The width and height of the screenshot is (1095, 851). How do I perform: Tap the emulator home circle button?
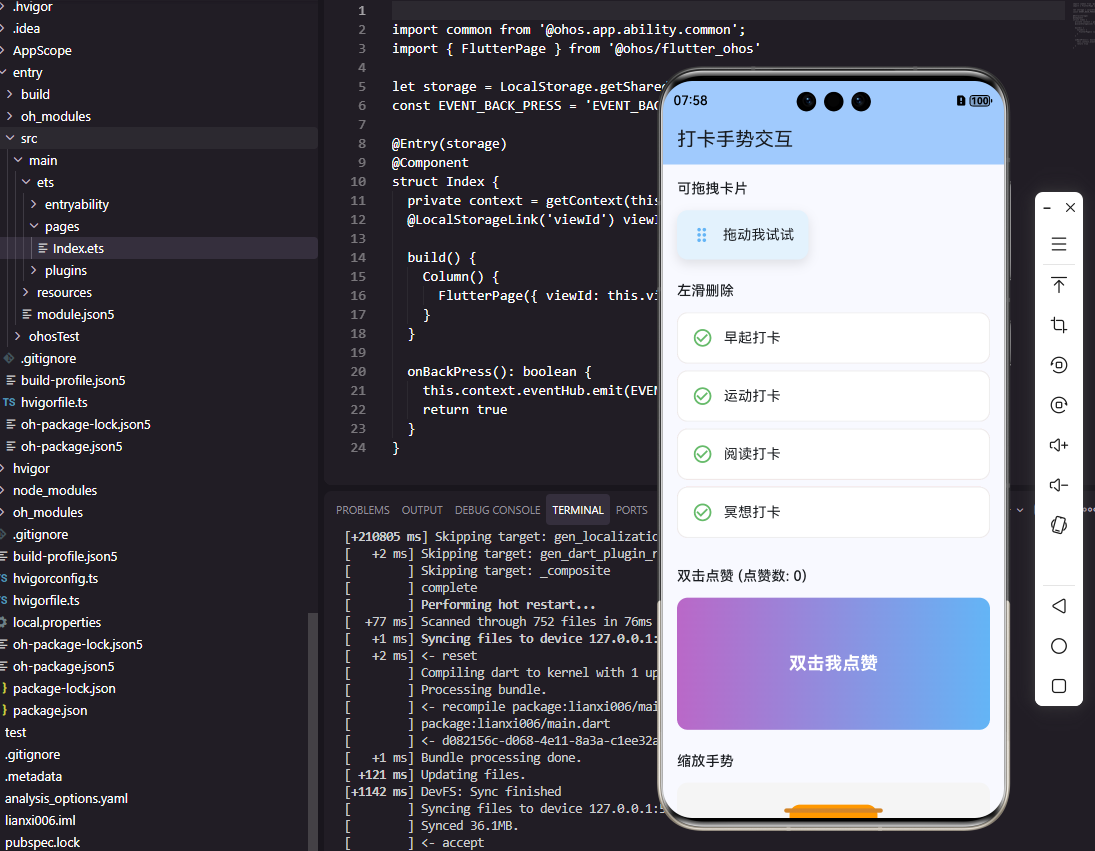click(1059, 646)
